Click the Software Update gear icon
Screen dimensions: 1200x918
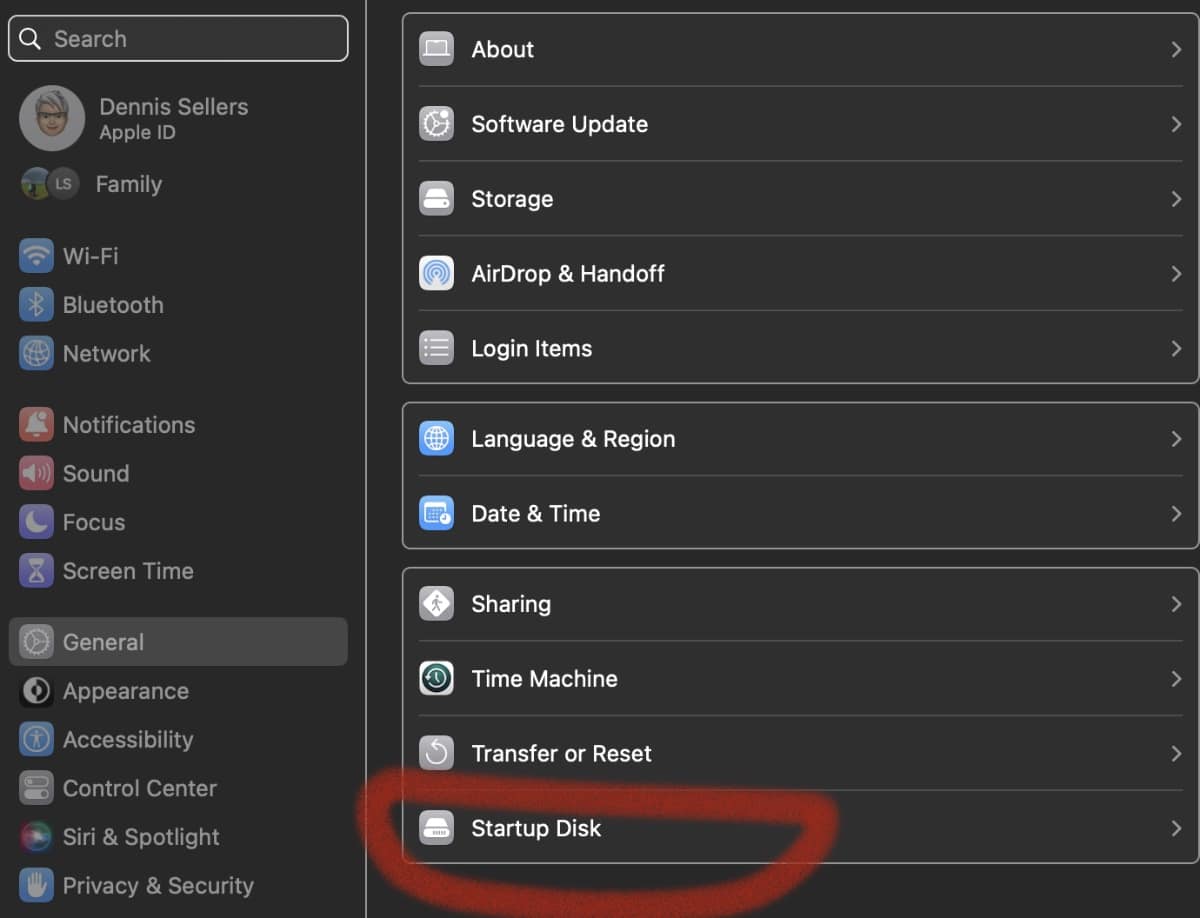coord(436,124)
